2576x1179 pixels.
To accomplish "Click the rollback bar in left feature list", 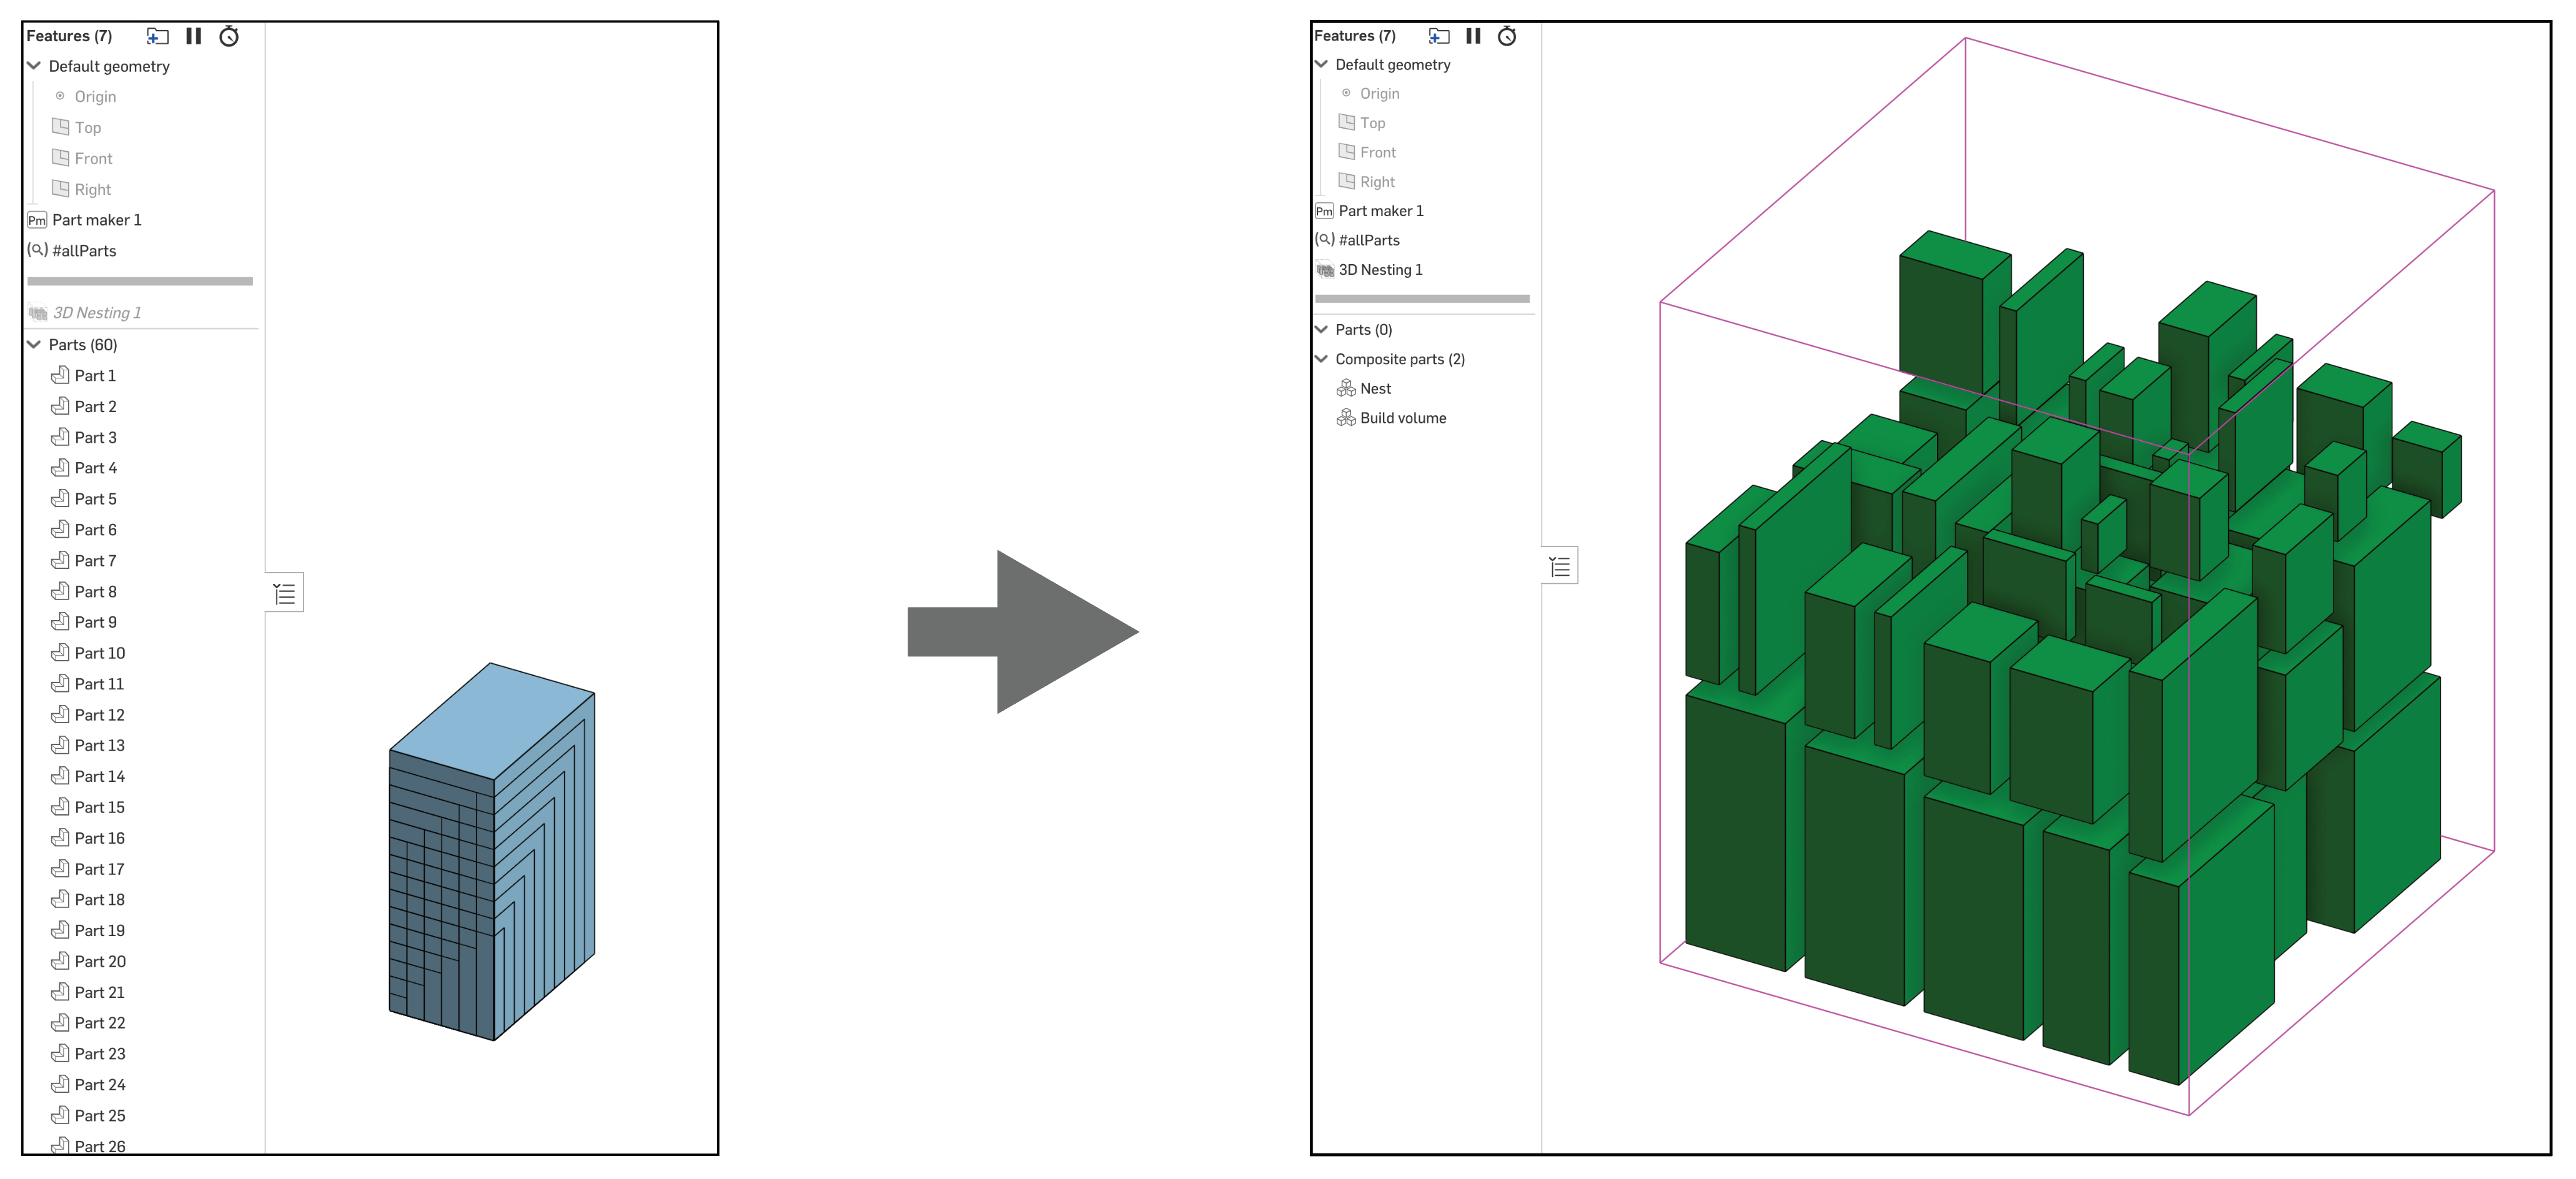I will tap(140, 282).
